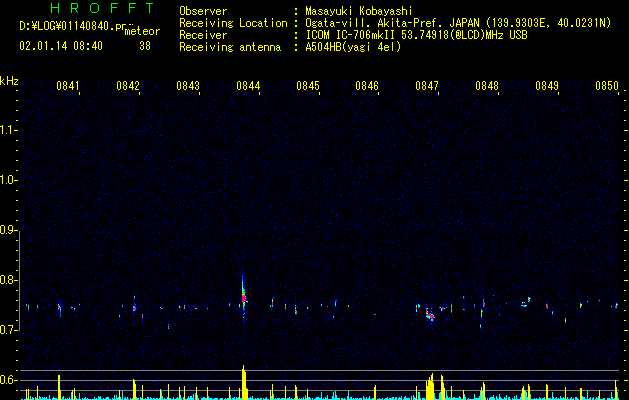The image size is (629, 400).
Task: Click the Receiving Location label
Action: [x=233, y=23]
